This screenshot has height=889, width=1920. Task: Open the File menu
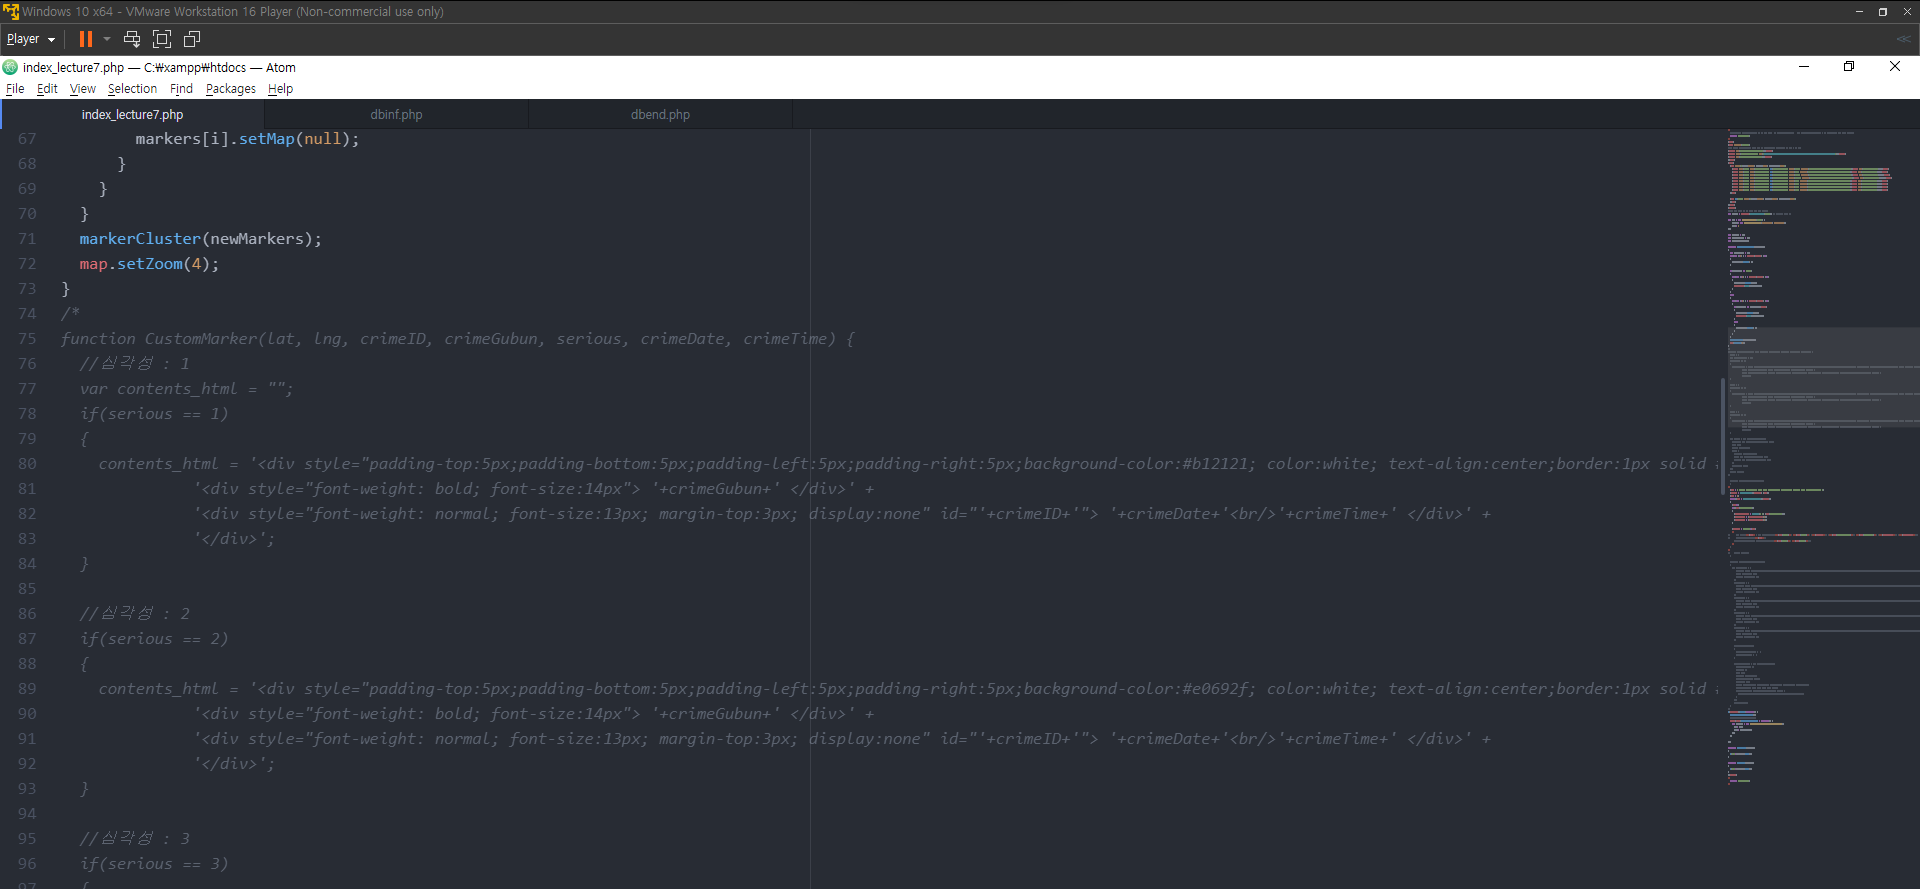[x=15, y=89]
